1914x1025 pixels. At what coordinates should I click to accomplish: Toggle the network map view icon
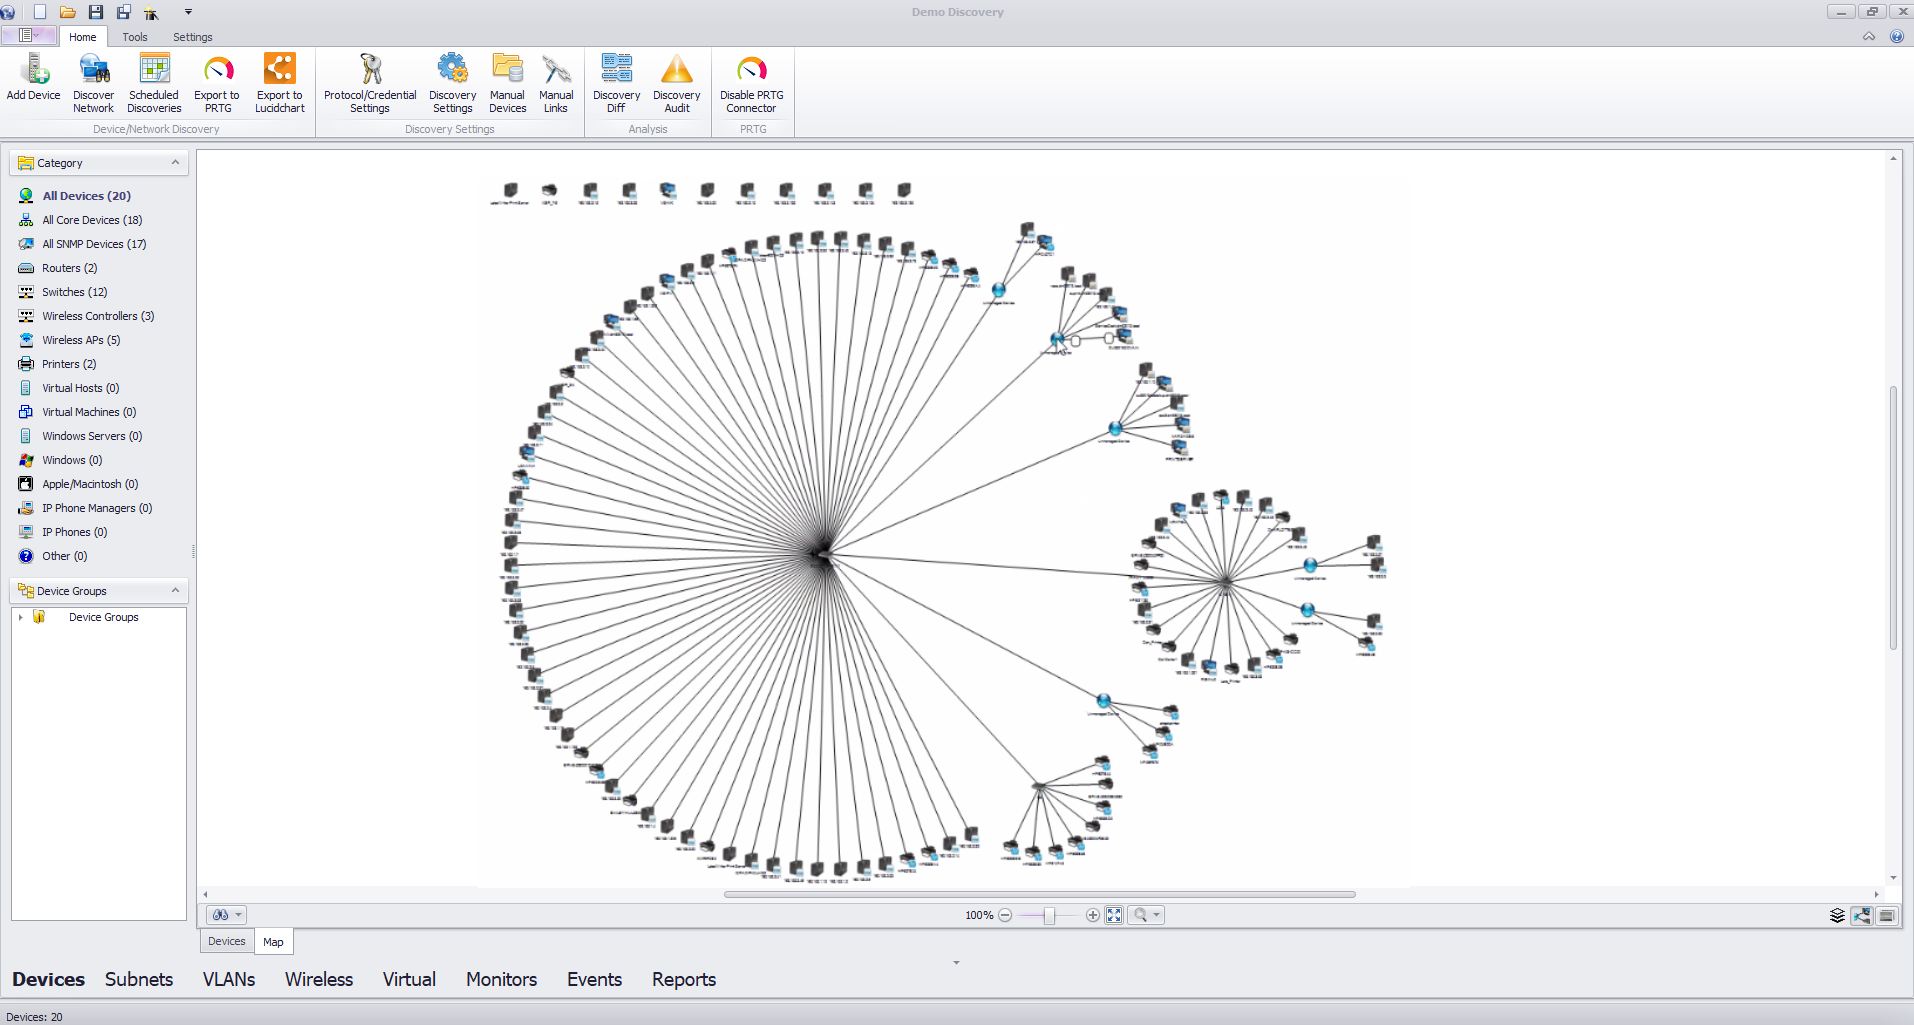tap(1862, 915)
